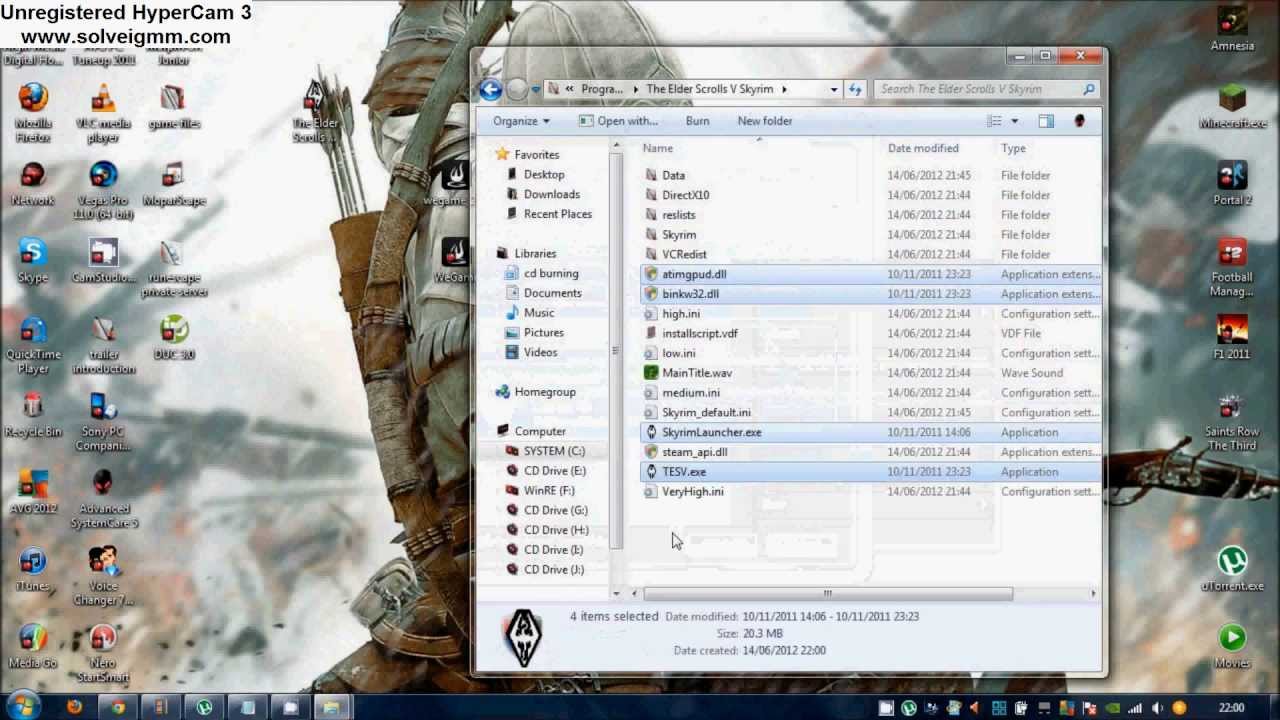
Task: Open the Movies desktop shortcut
Action: pos(1232,646)
